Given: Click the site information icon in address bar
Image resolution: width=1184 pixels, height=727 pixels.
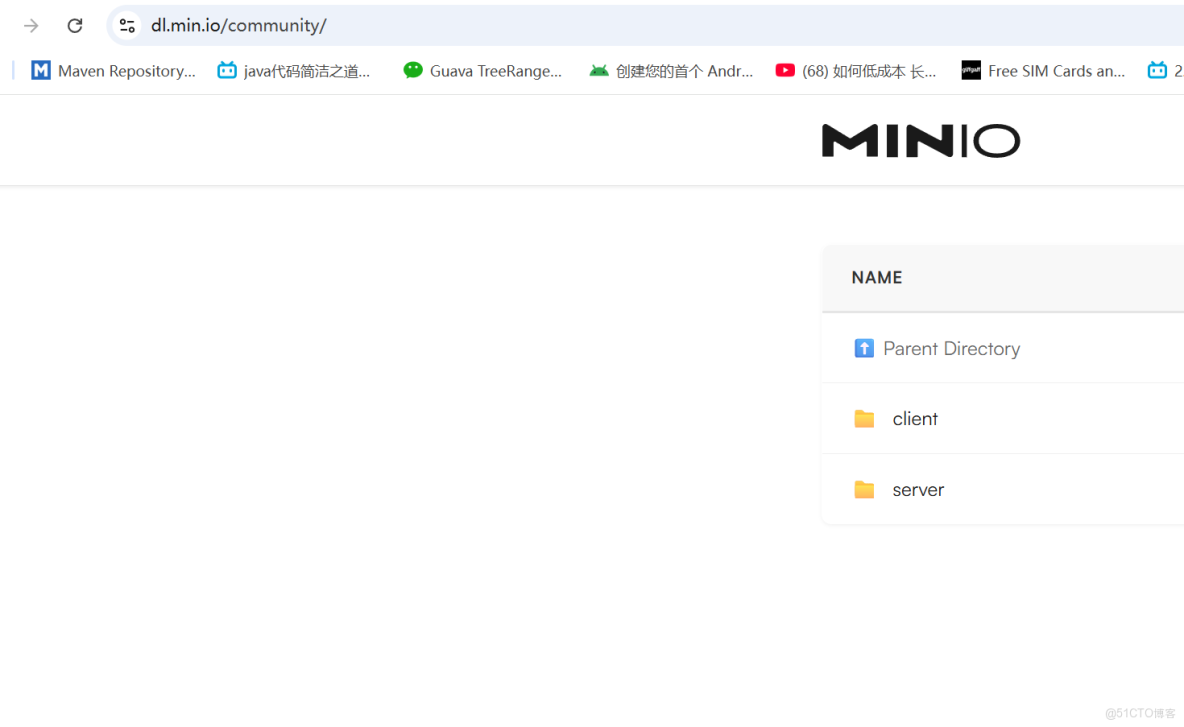Looking at the screenshot, I should [x=127, y=25].
